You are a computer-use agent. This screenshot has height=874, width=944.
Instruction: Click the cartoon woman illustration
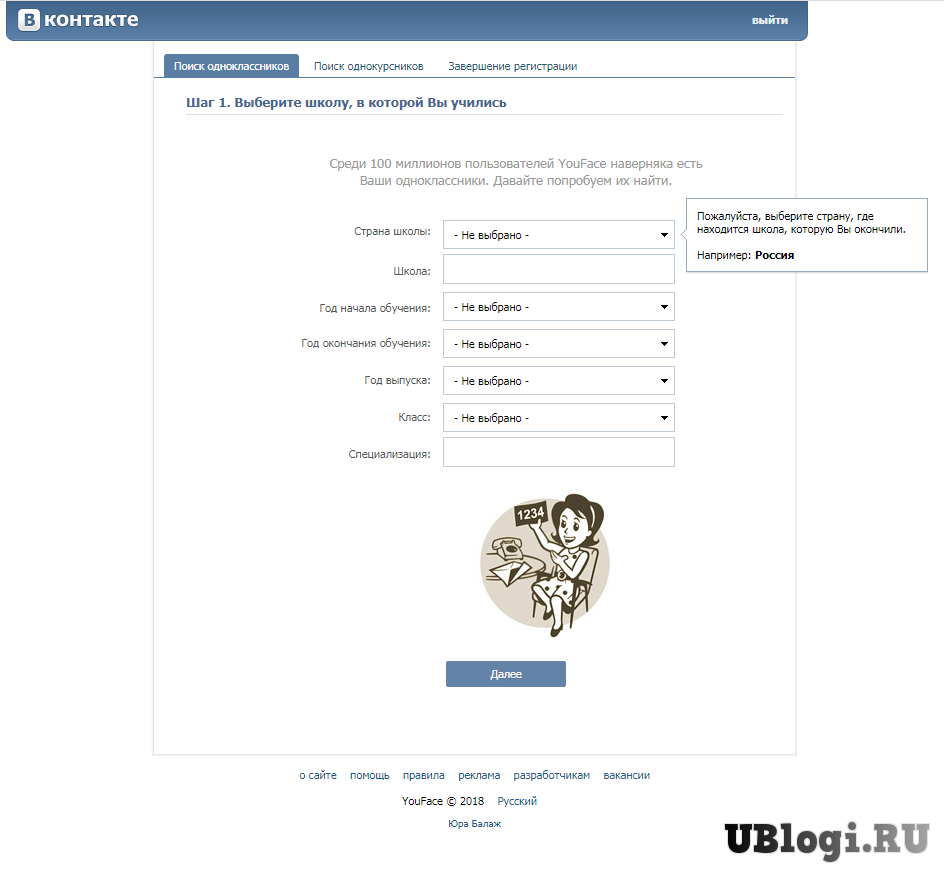pyautogui.click(x=545, y=565)
